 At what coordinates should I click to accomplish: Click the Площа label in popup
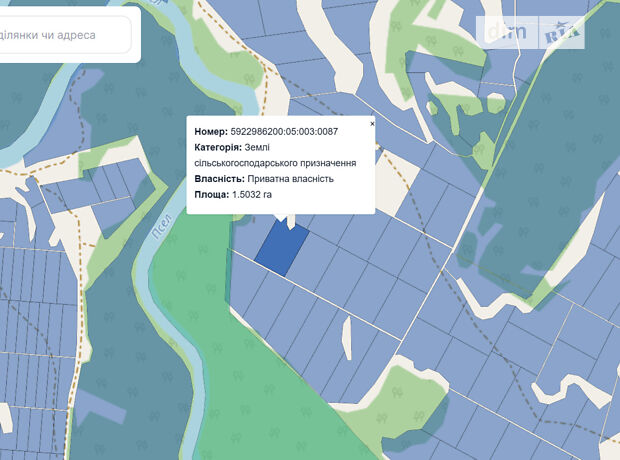[x=211, y=195]
